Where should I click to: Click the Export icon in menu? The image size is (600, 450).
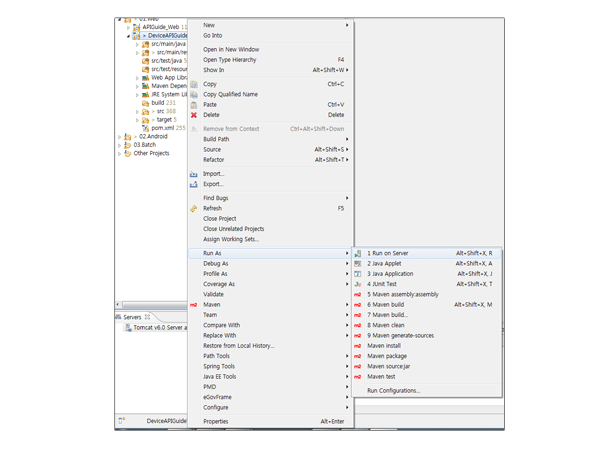coord(194,185)
